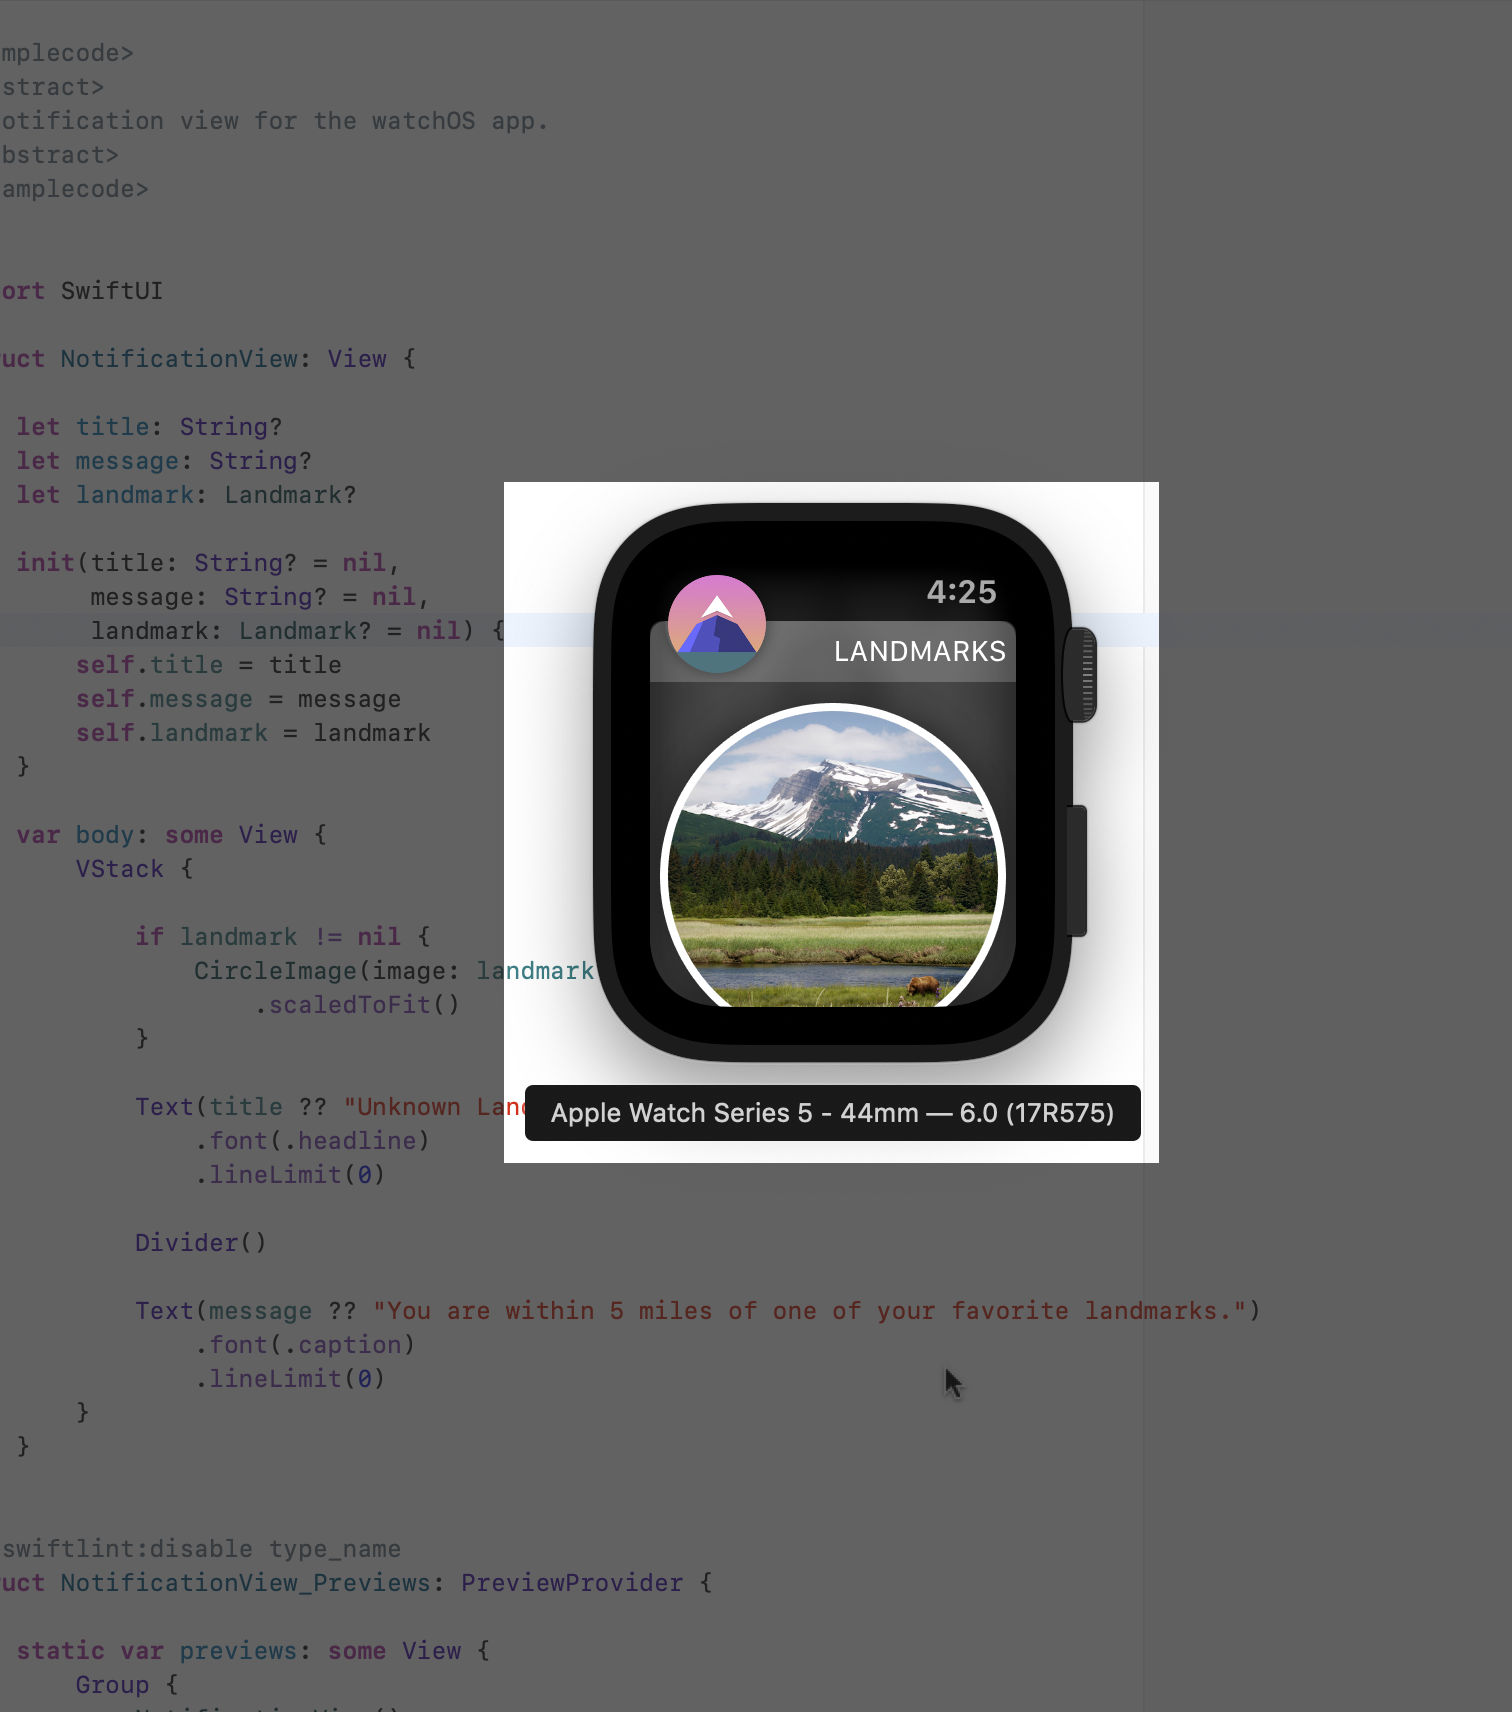Click the 'Divider()' line
This screenshot has height=1712, width=1512.
pos(201,1243)
